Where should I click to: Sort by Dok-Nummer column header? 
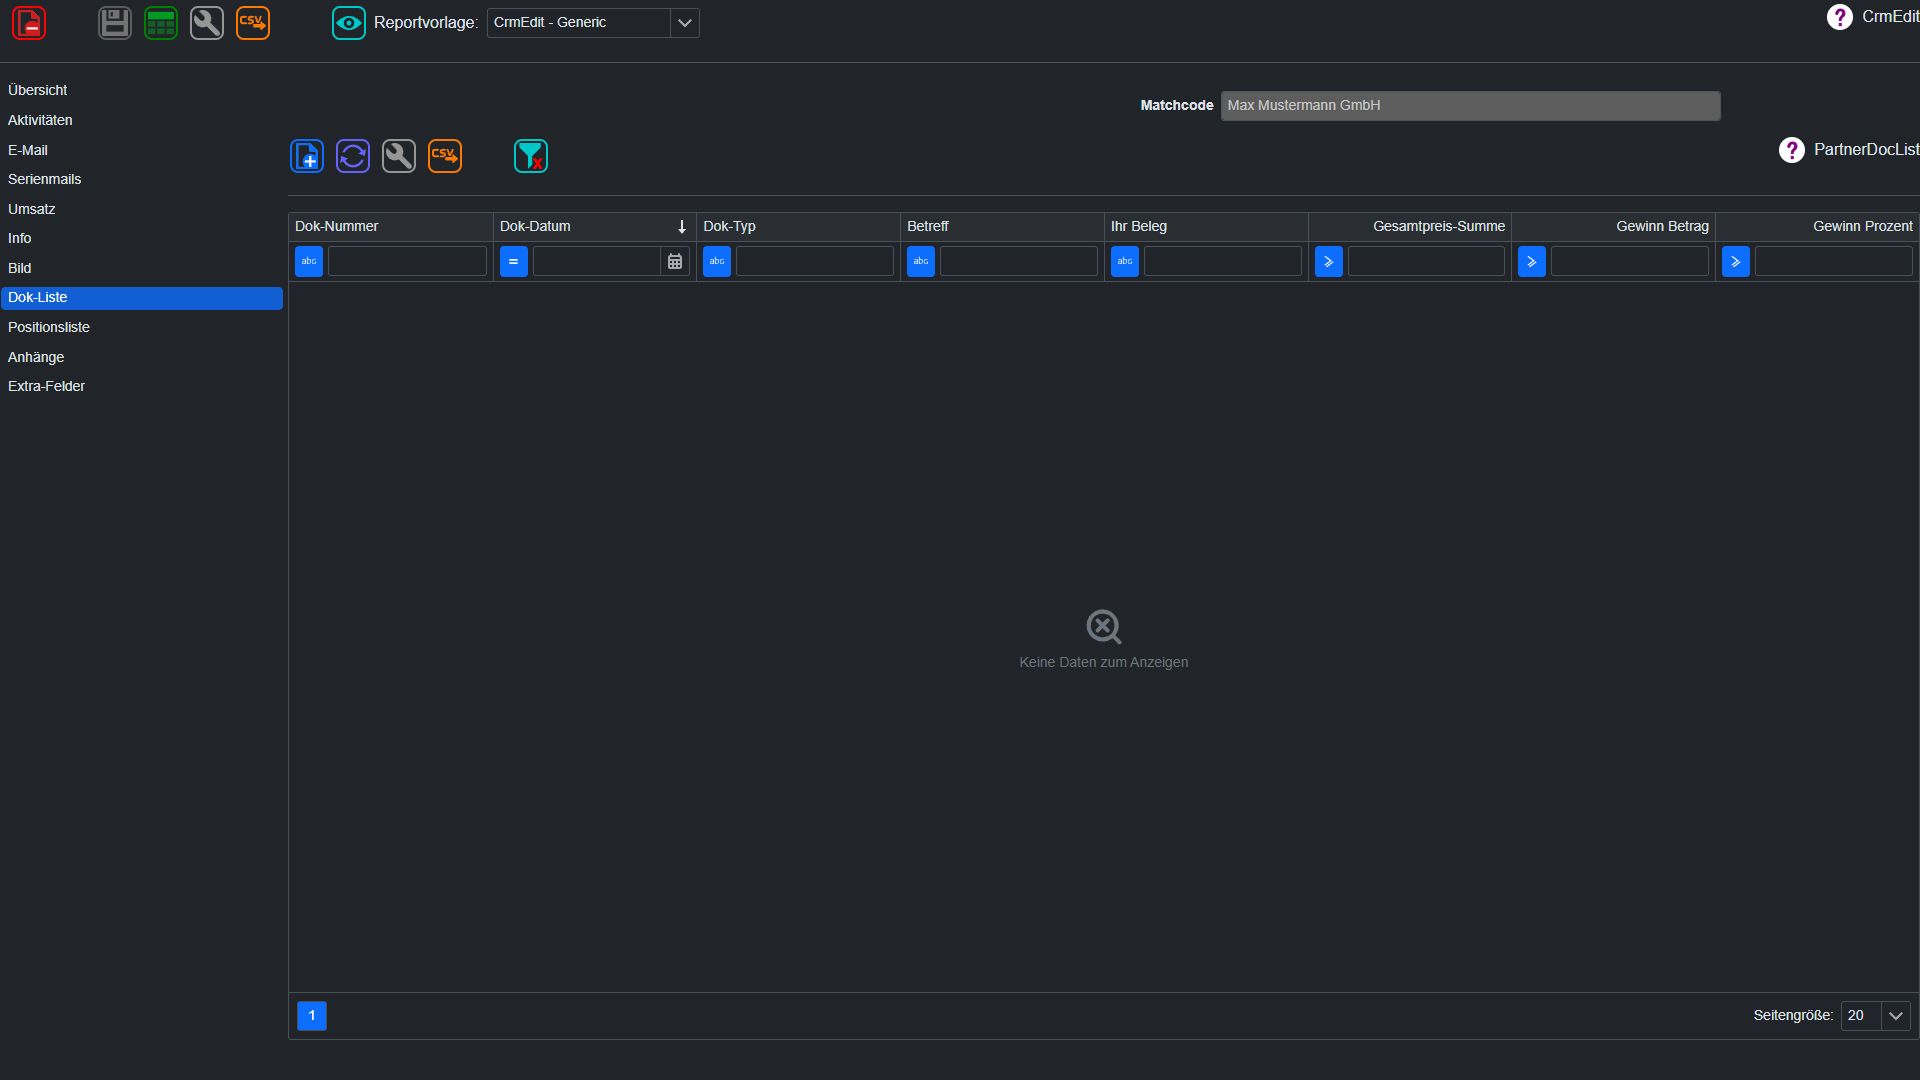[390, 226]
